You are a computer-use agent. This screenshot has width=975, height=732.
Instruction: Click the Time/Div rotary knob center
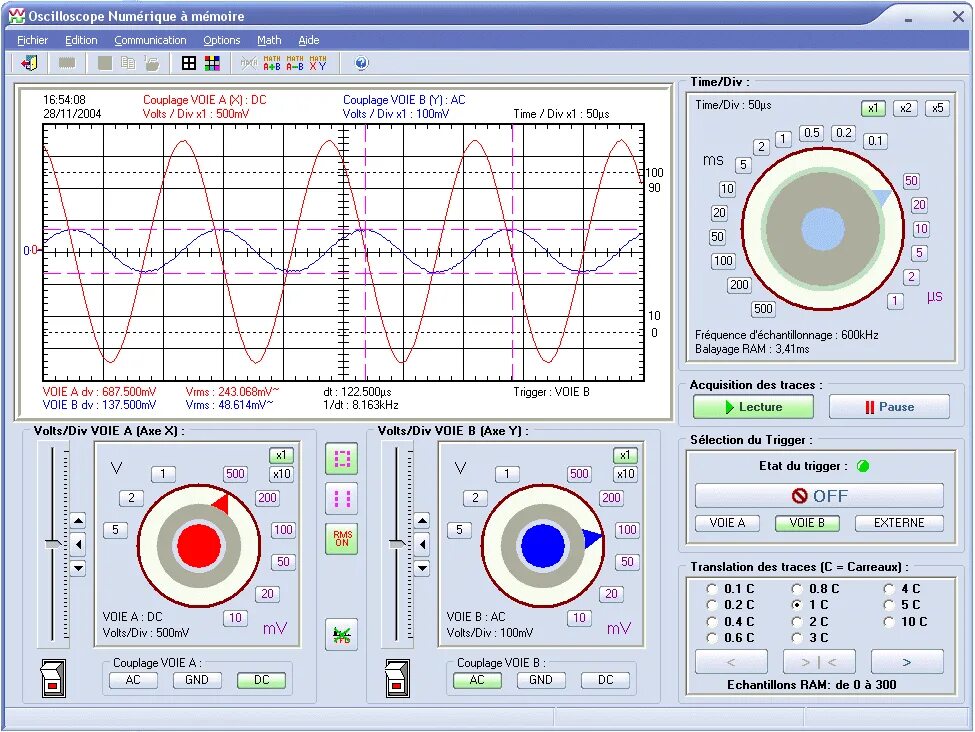click(823, 229)
